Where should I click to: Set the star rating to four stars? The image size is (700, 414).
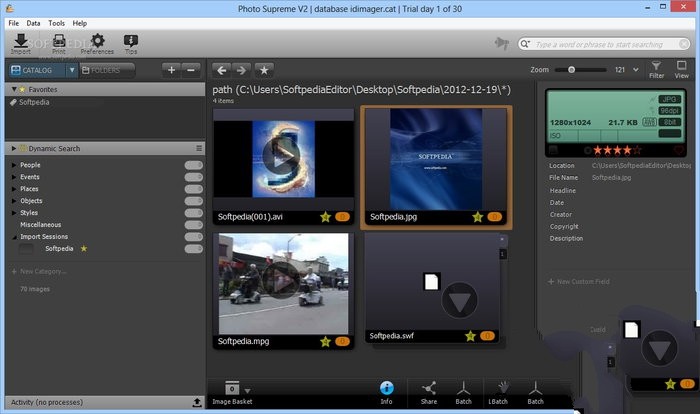(x=628, y=150)
